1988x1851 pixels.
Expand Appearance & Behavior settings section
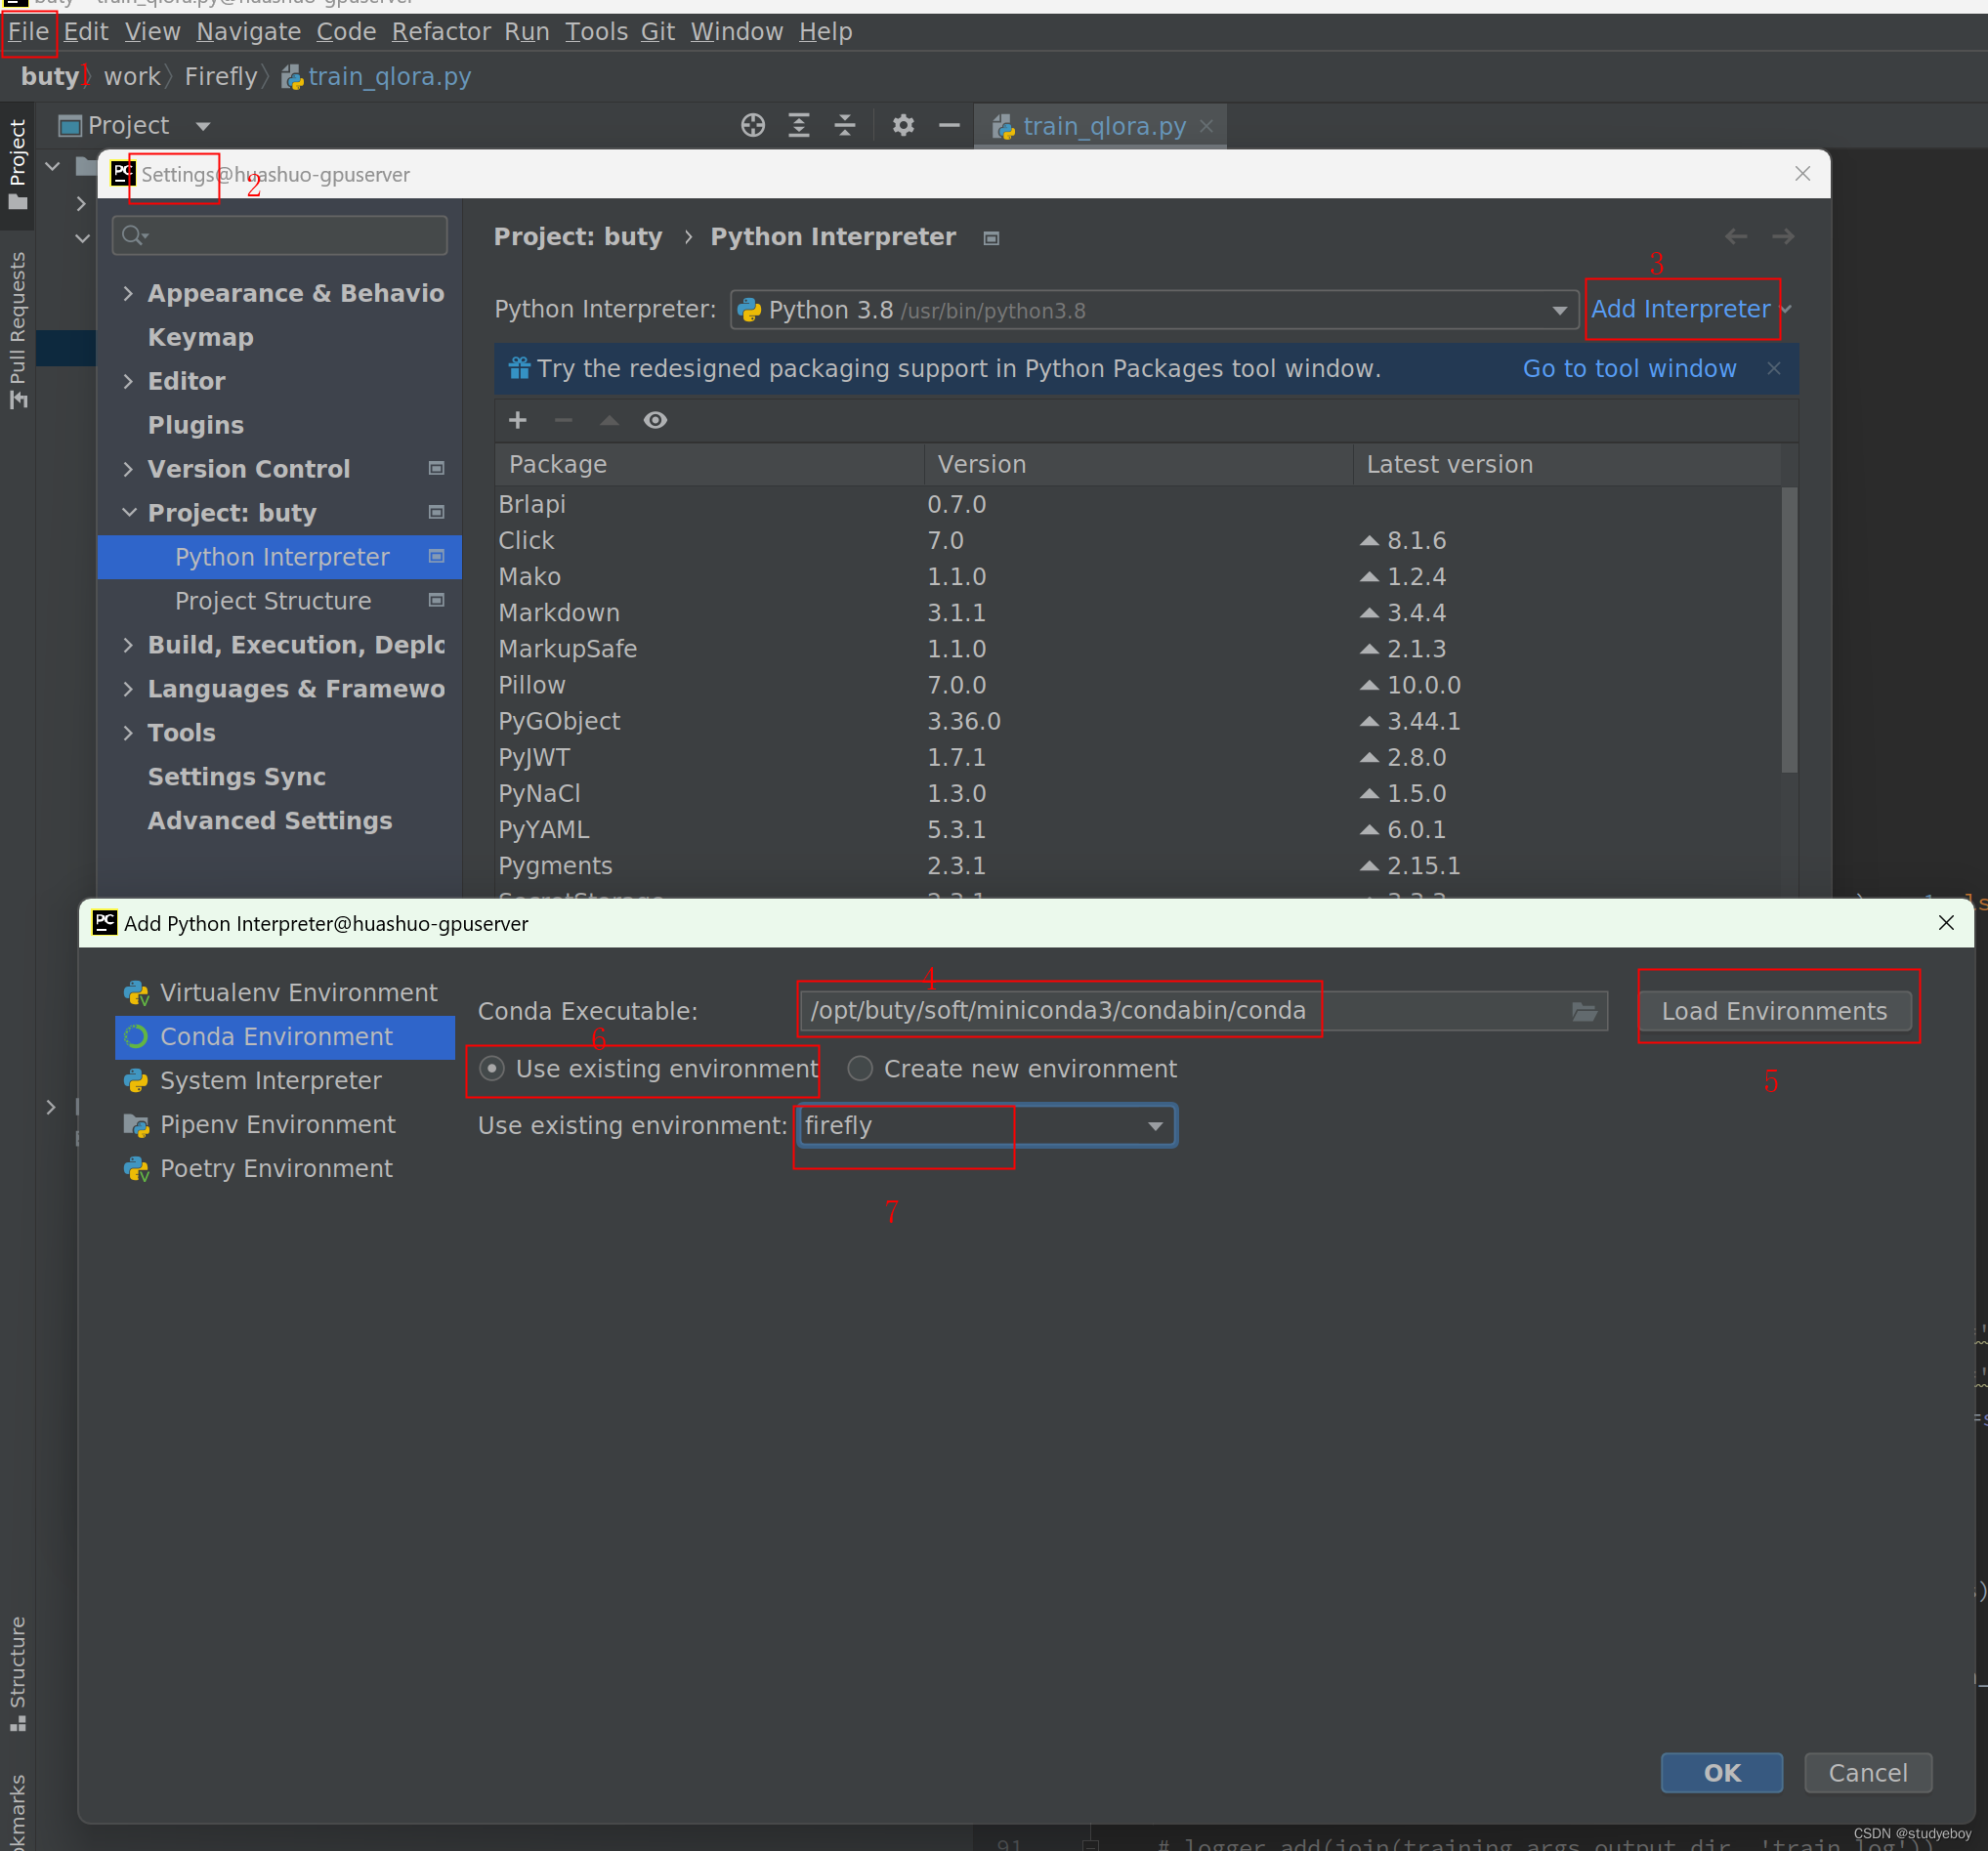(128, 293)
